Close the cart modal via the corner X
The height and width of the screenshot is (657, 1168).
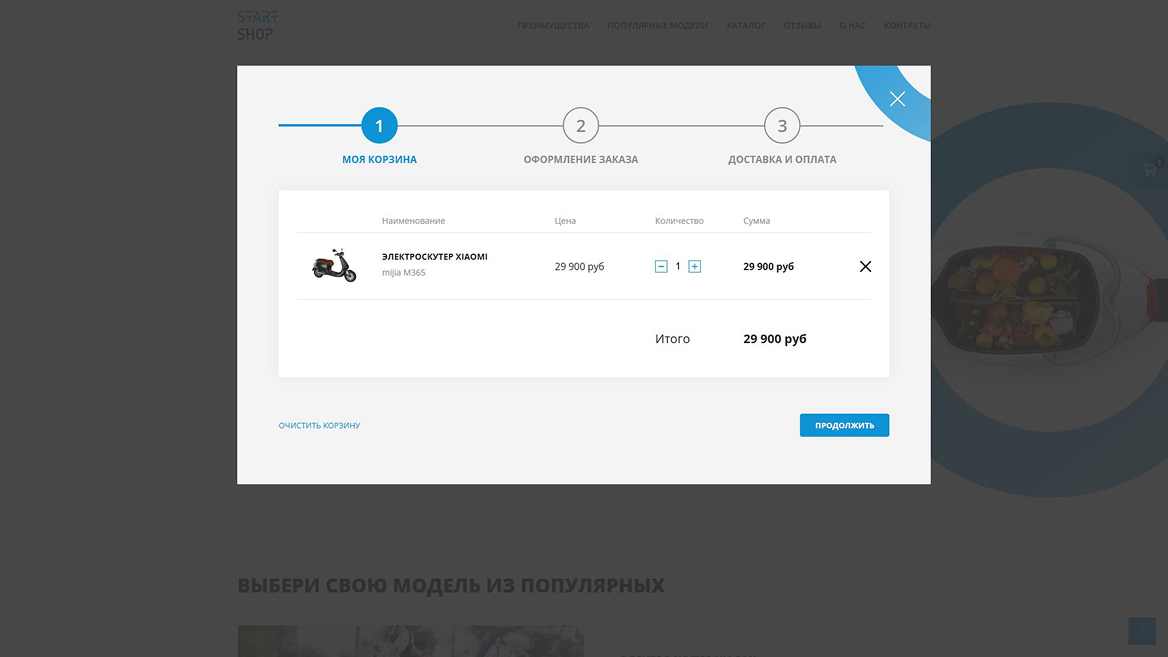897,98
